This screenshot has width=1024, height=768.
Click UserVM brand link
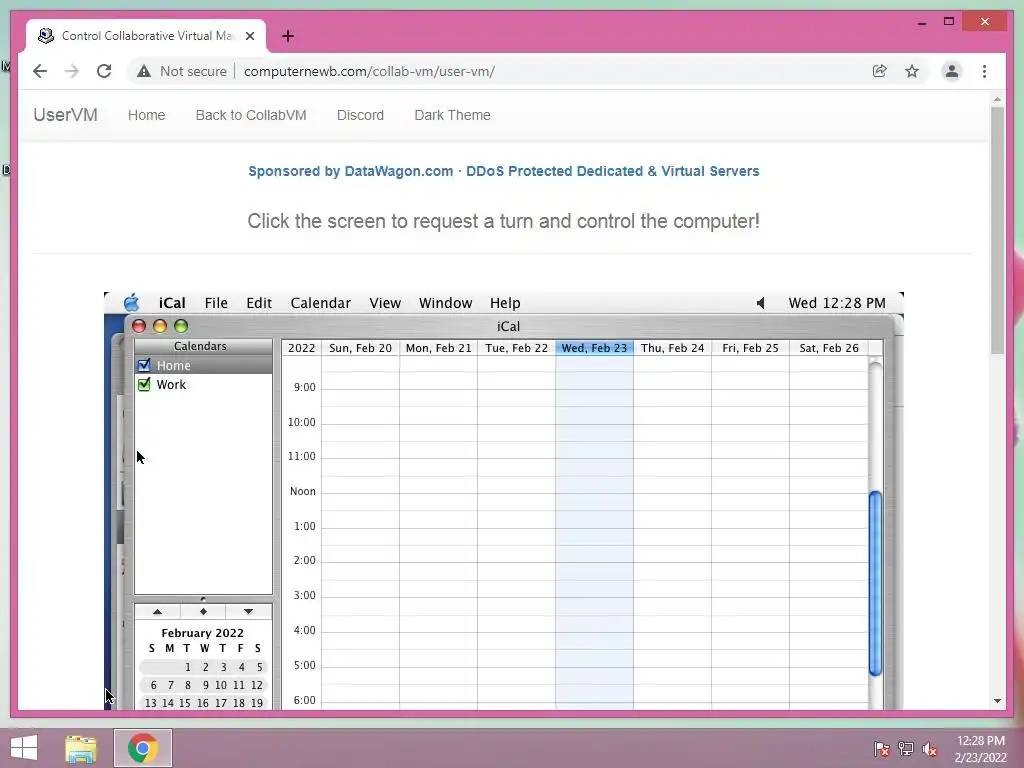65,115
